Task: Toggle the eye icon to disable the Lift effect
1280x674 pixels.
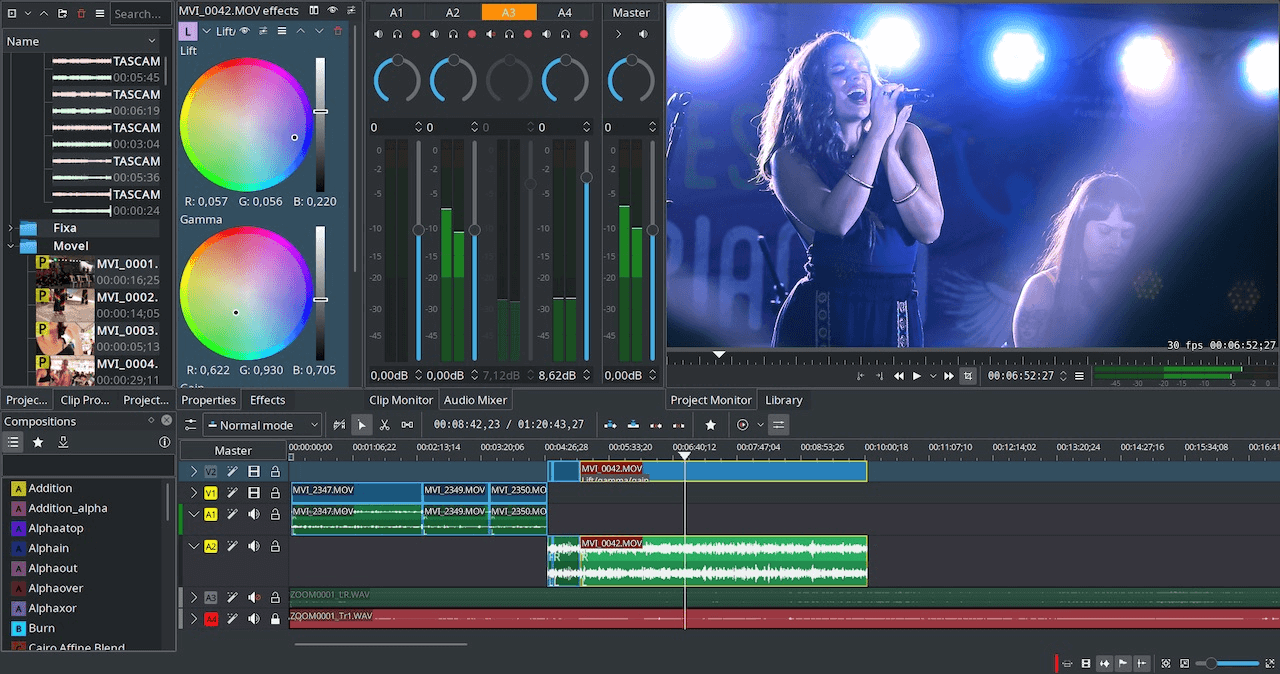Action: click(x=244, y=31)
